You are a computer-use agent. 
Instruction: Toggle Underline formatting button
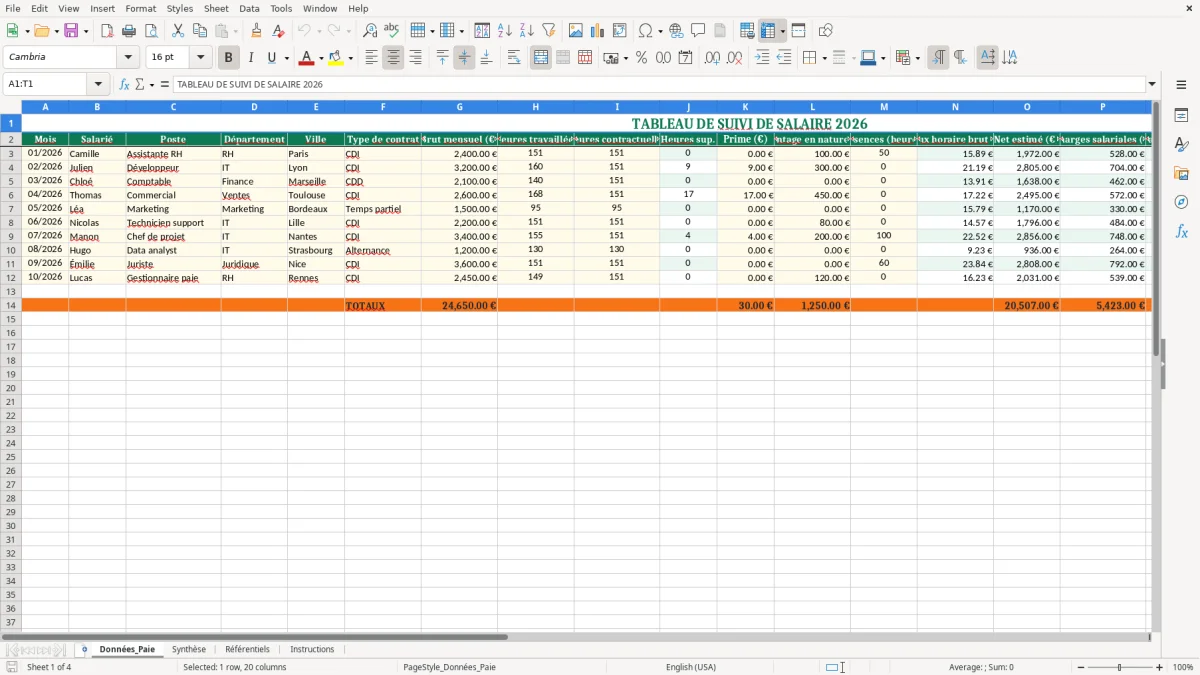pyautogui.click(x=271, y=58)
